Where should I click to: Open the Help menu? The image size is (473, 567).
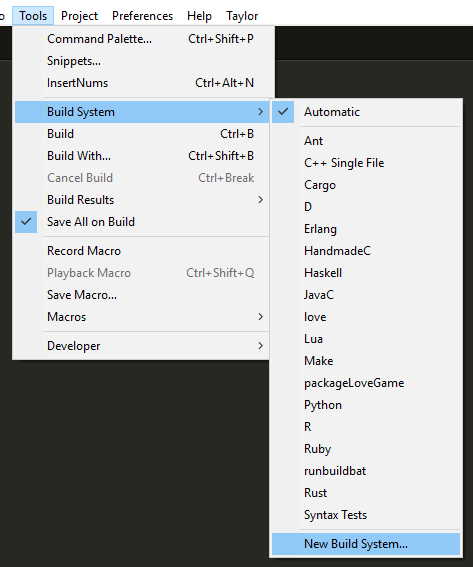point(199,16)
